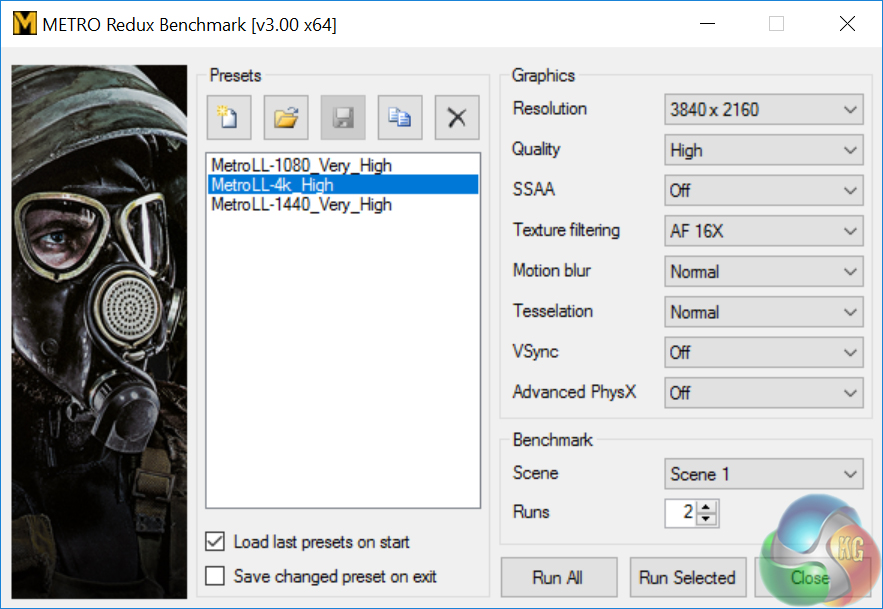Increase Runs with the up arrow
Image resolution: width=883 pixels, height=609 pixels.
(x=707, y=508)
